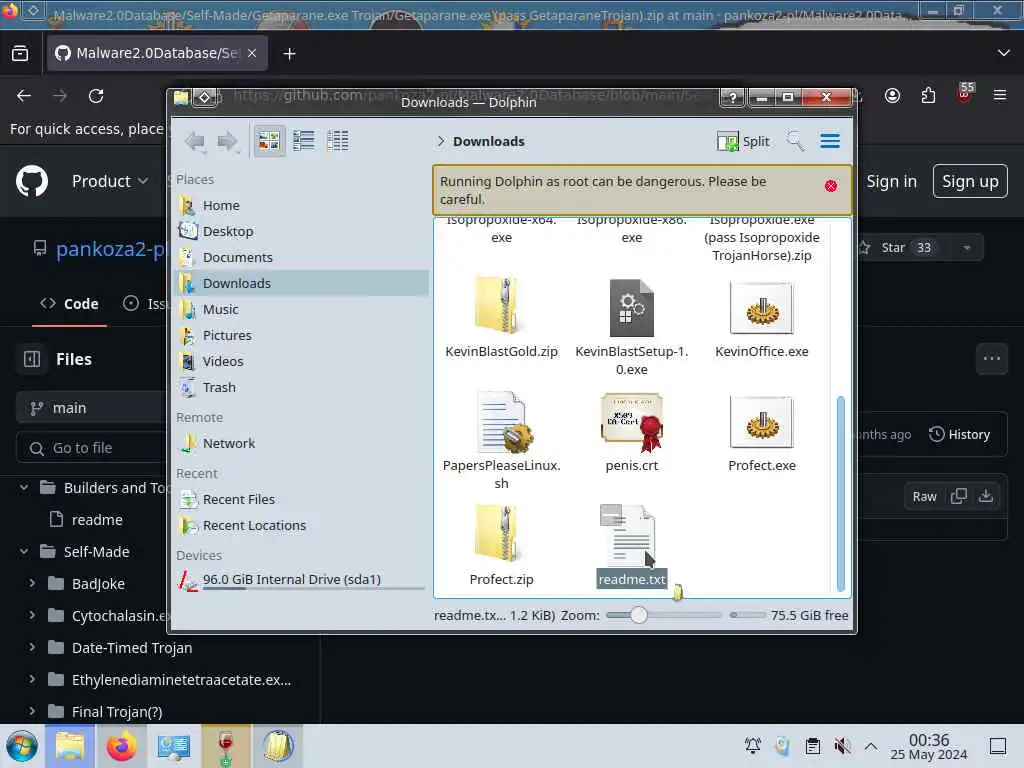Open Pictures in Places panel

[x=302, y=335]
